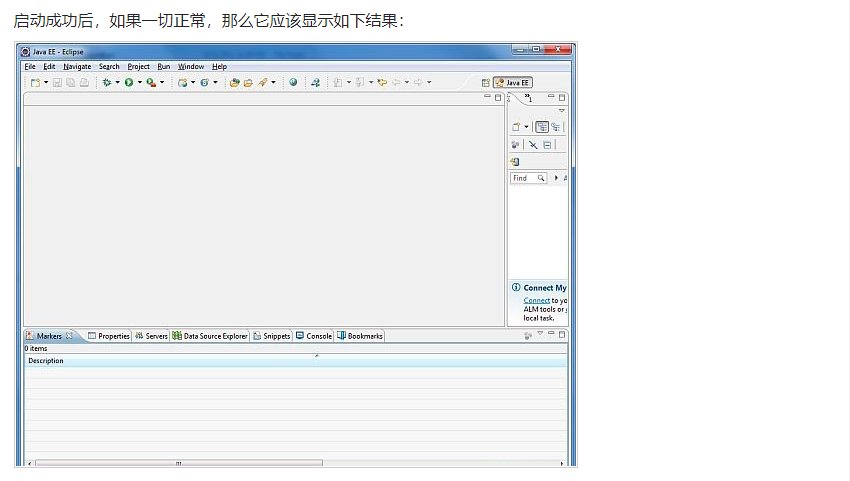The height and width of the screenshot is (481, 850).
Task: Click the Last Edit Location arrow icon
Action: 382,82
